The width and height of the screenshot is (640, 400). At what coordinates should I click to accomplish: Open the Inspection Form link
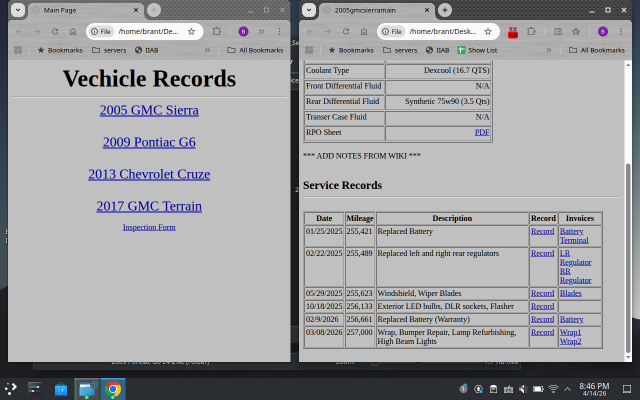[x=149, y=227]
